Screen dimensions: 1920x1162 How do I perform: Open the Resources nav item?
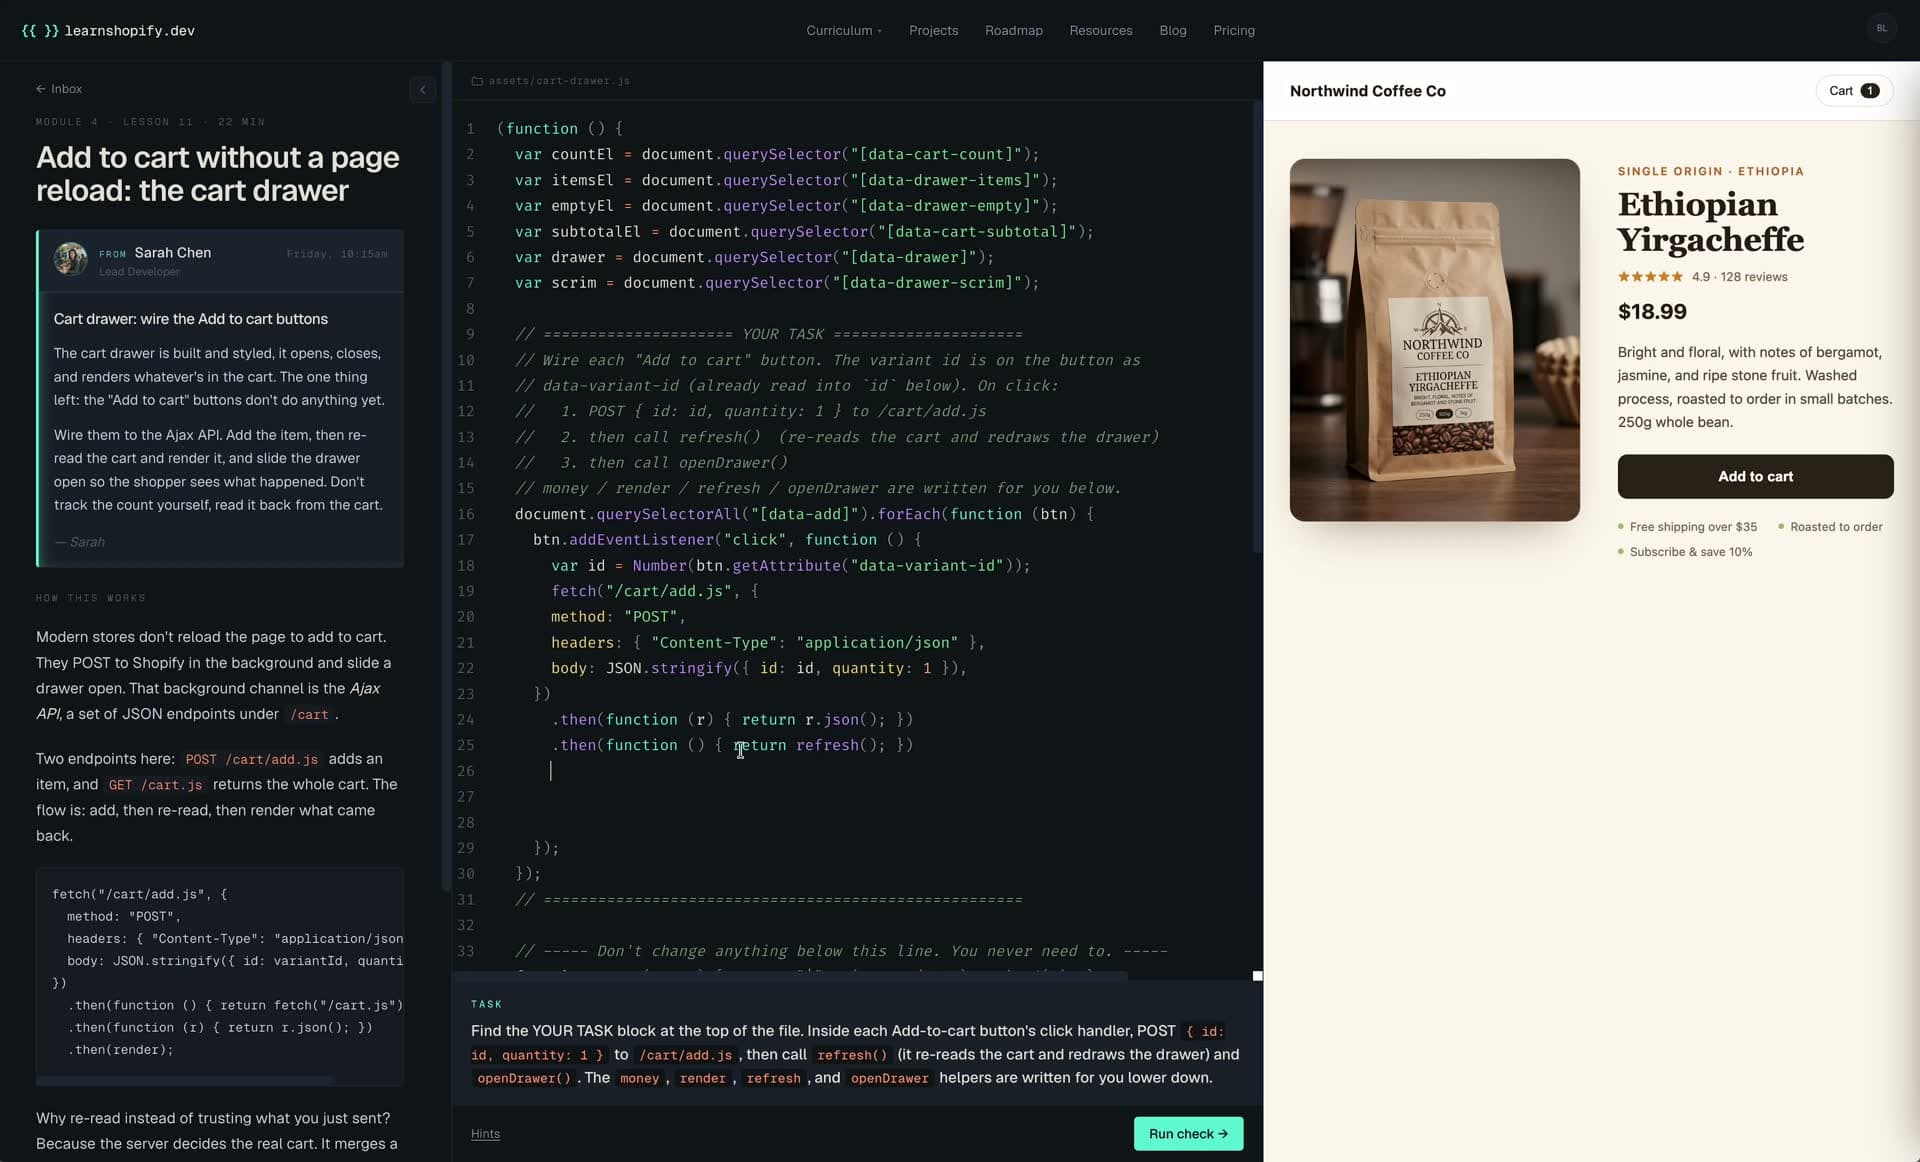(x=1100, y=30)
